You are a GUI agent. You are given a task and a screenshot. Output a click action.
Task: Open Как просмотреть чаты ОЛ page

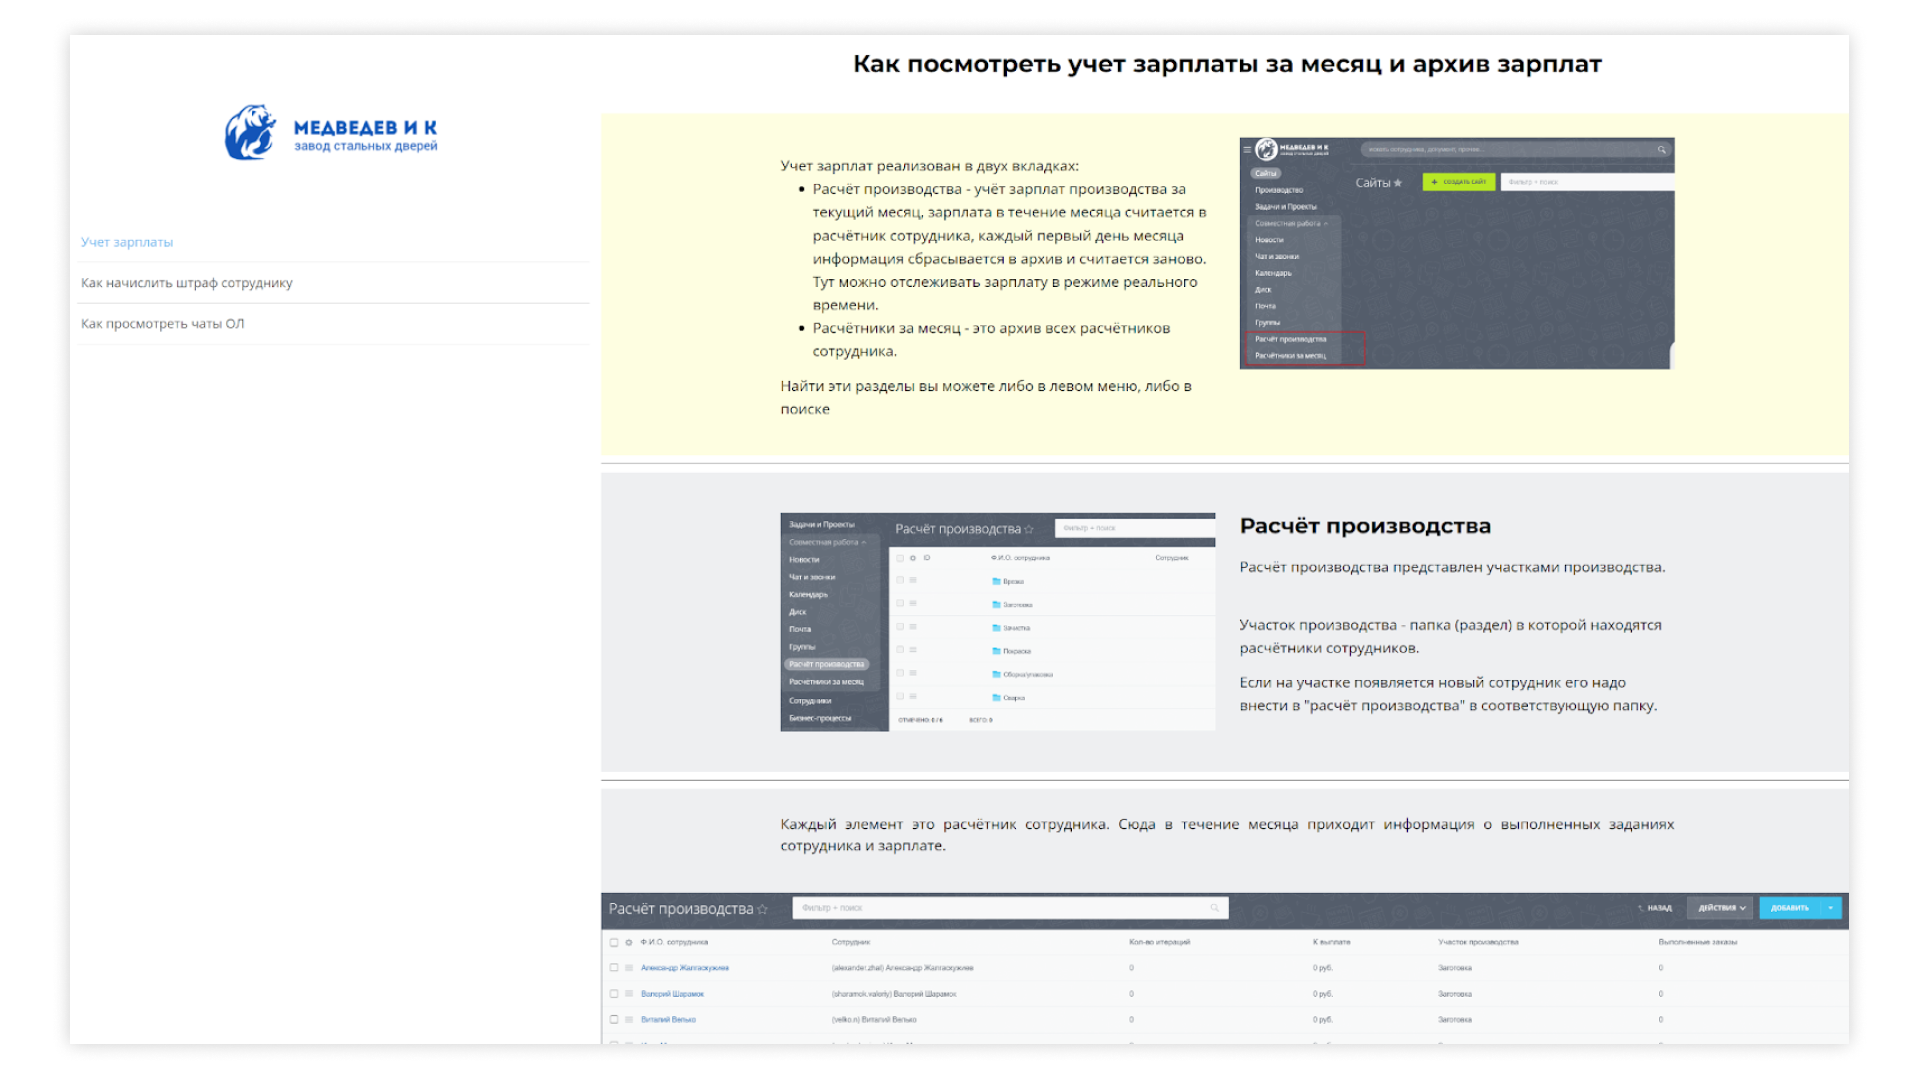pyautogui.click(x=163, y=324)
